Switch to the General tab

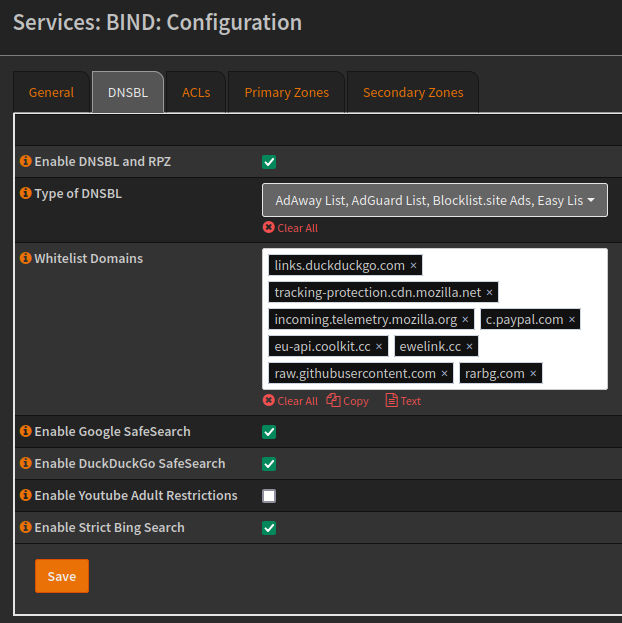point(51,92)
